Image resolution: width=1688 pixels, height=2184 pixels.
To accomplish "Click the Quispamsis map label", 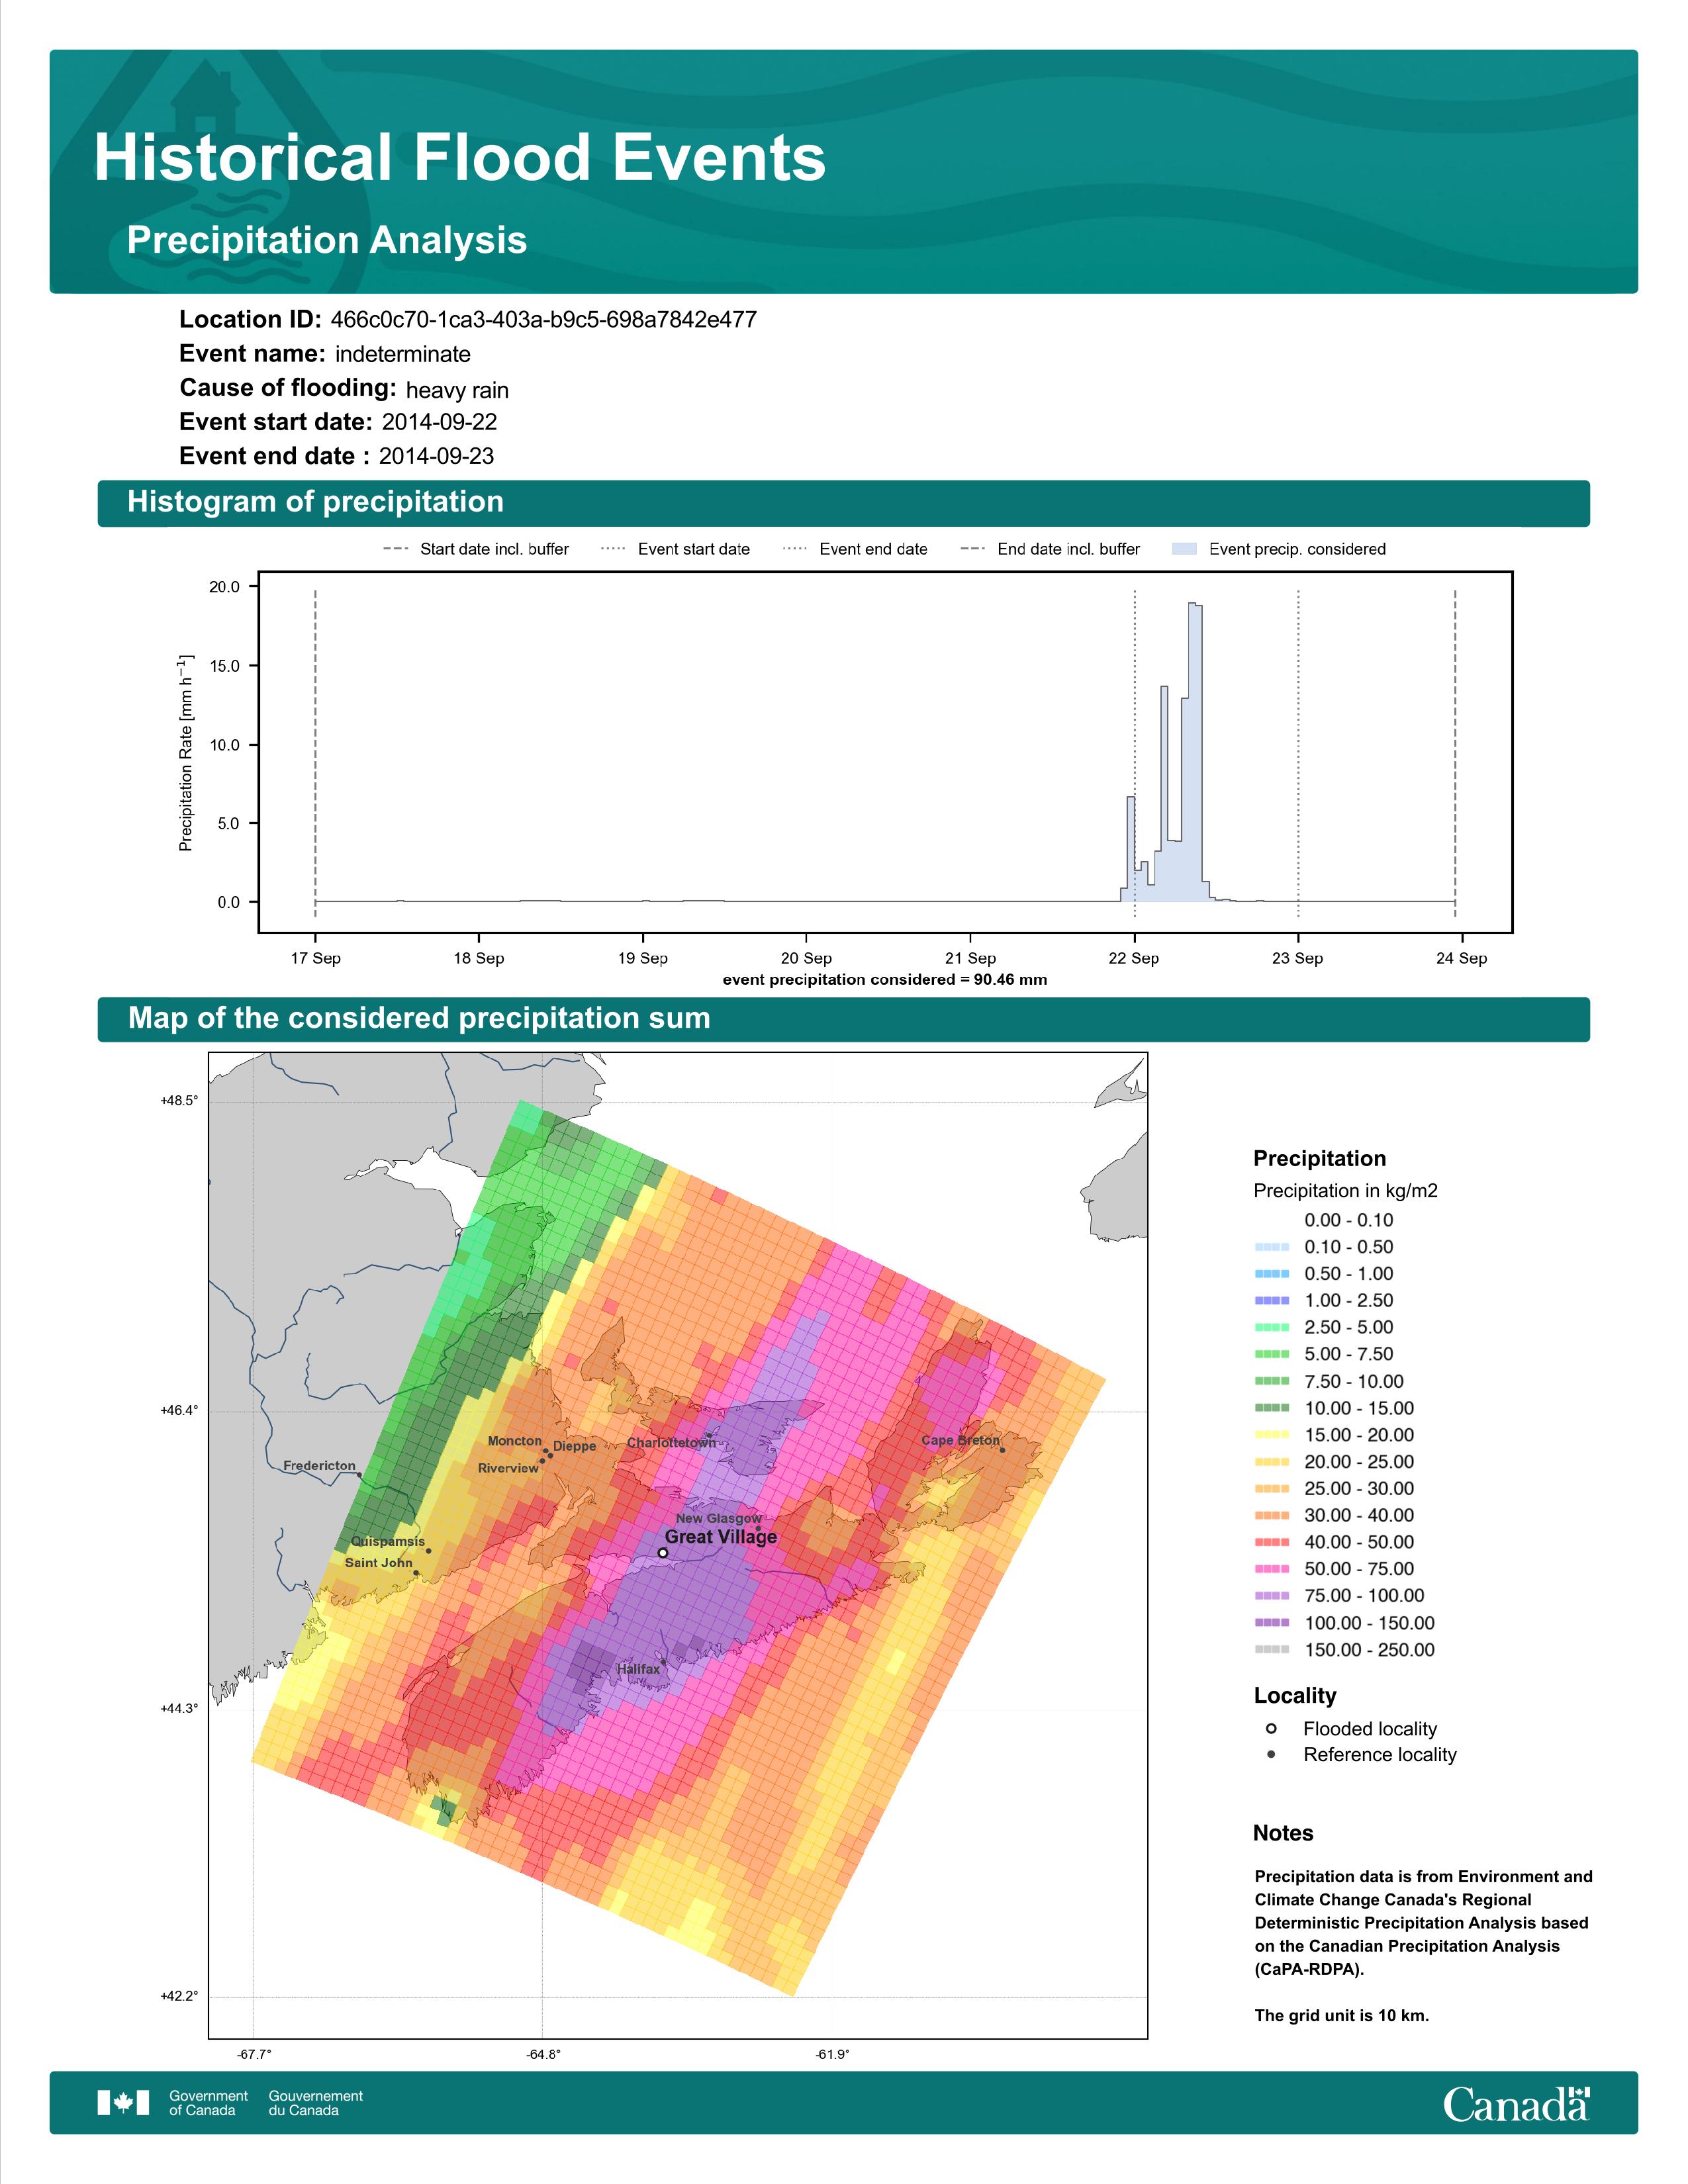I will point(388,1541).
